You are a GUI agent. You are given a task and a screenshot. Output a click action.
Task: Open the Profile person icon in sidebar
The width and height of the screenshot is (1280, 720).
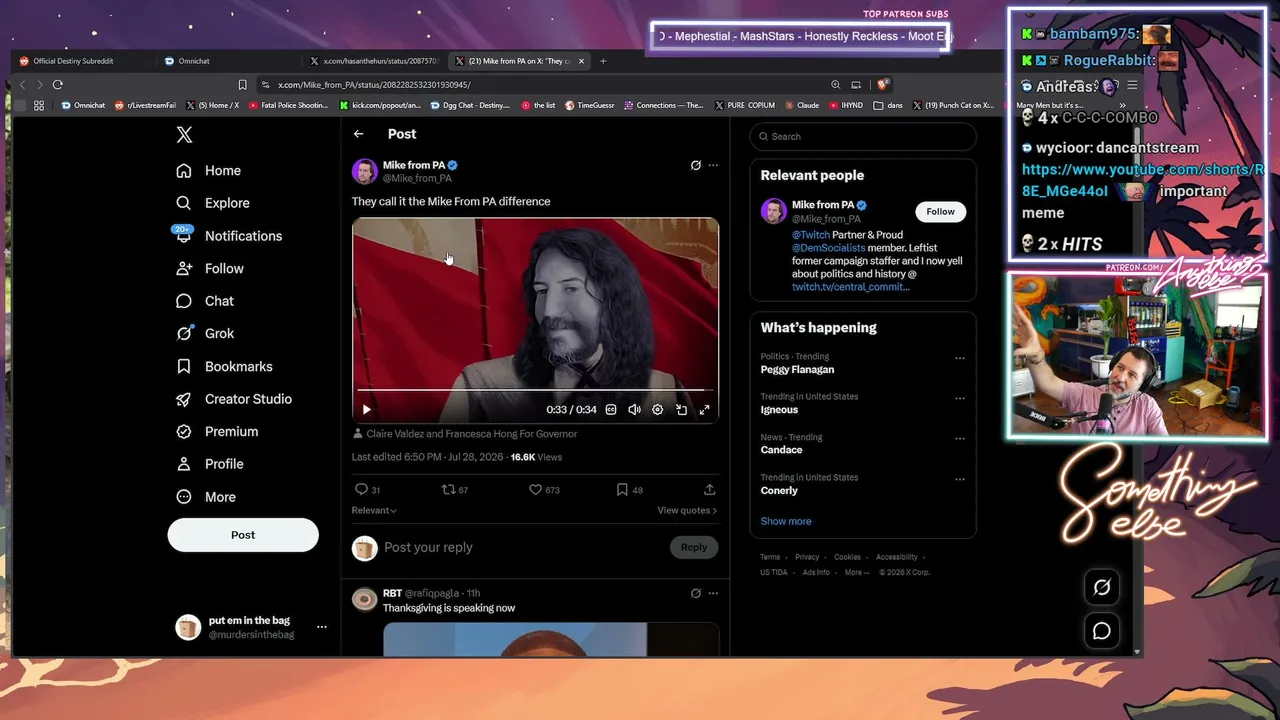184,464
